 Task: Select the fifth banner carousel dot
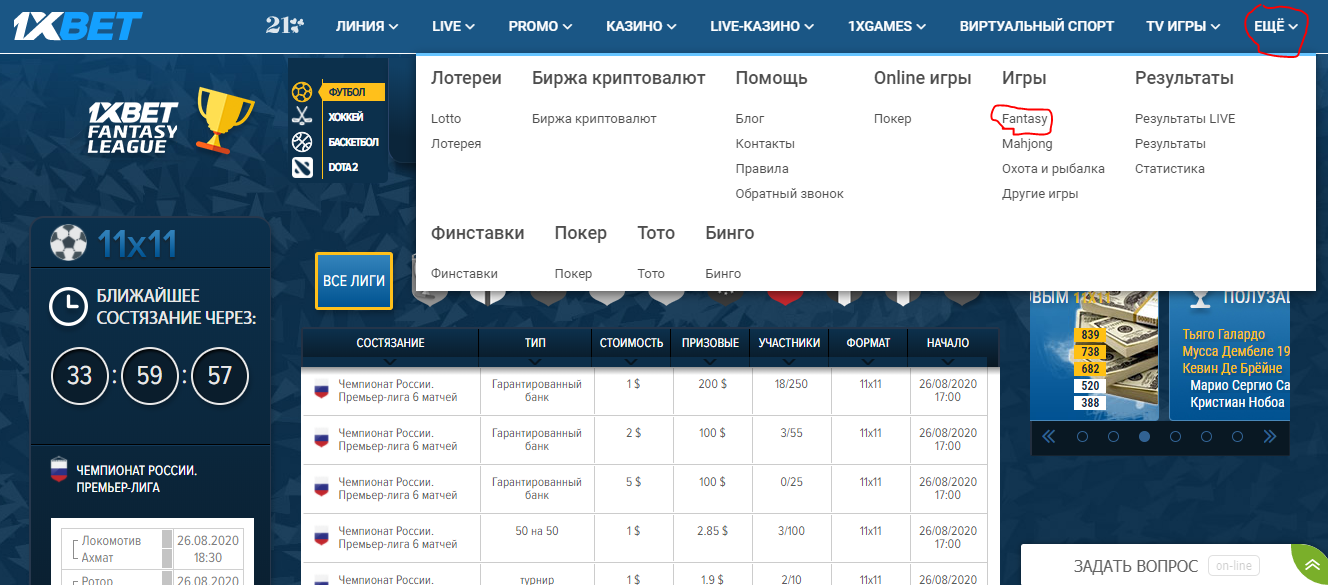pos(1206,436)
